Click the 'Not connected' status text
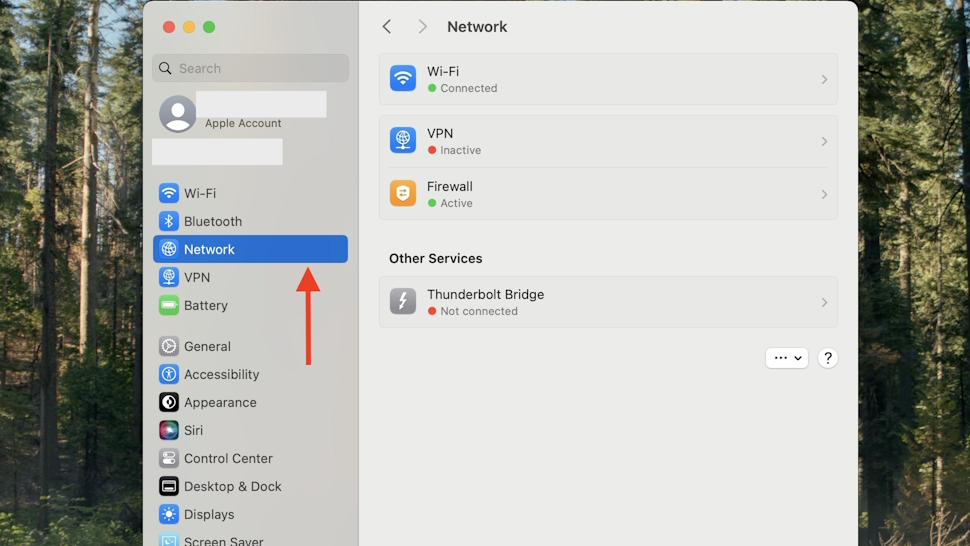970x546 pixels. pyautogui.click(x=479, y=311)
